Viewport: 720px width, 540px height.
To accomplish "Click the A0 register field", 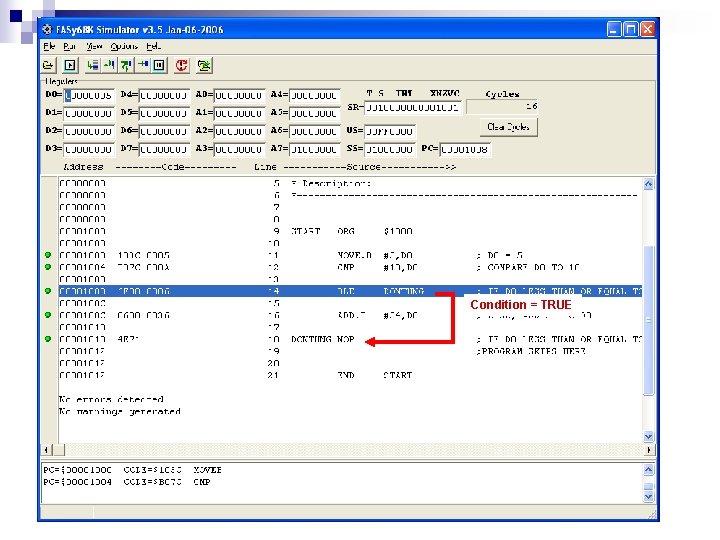I will coord(239,96).
